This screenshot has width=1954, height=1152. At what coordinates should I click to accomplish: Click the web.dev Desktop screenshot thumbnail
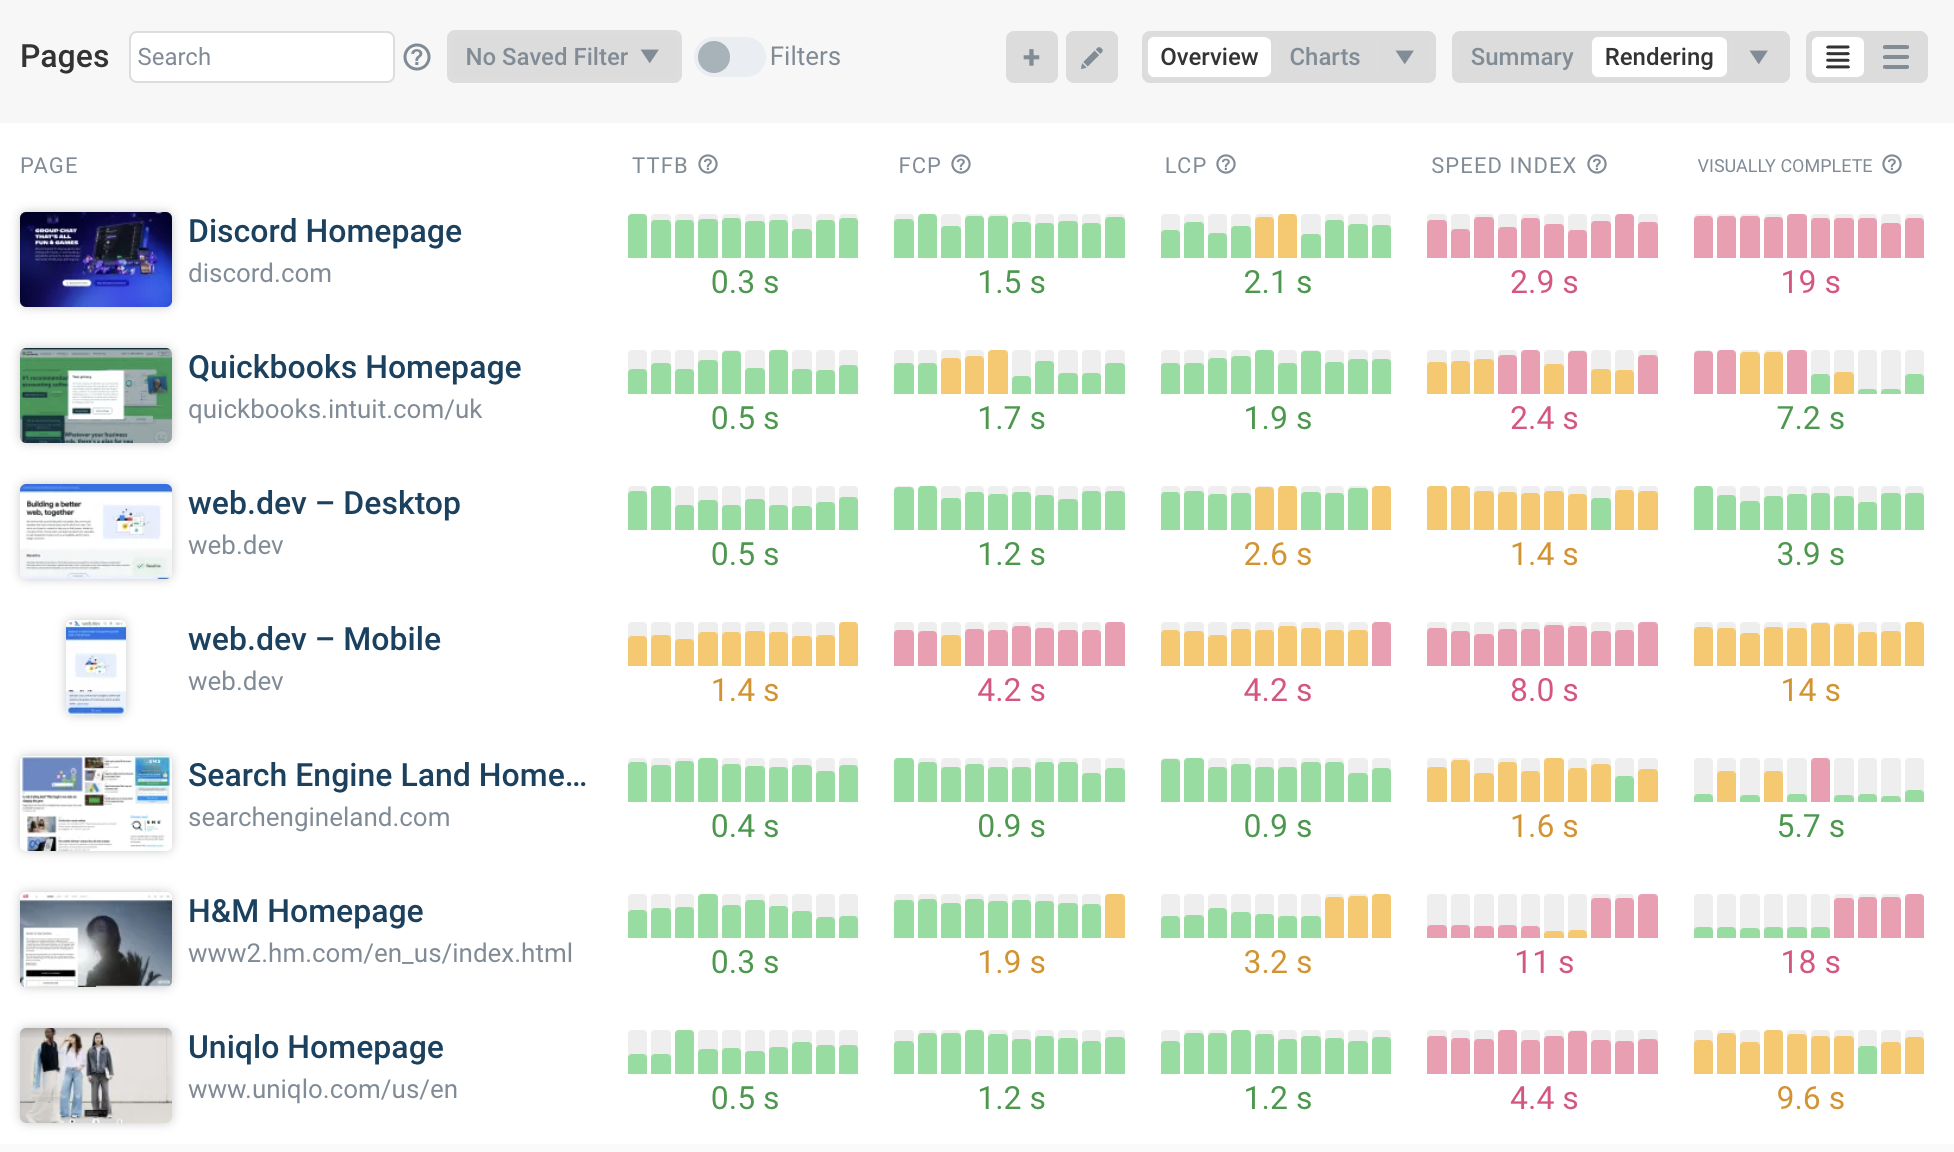click(96, 531)
